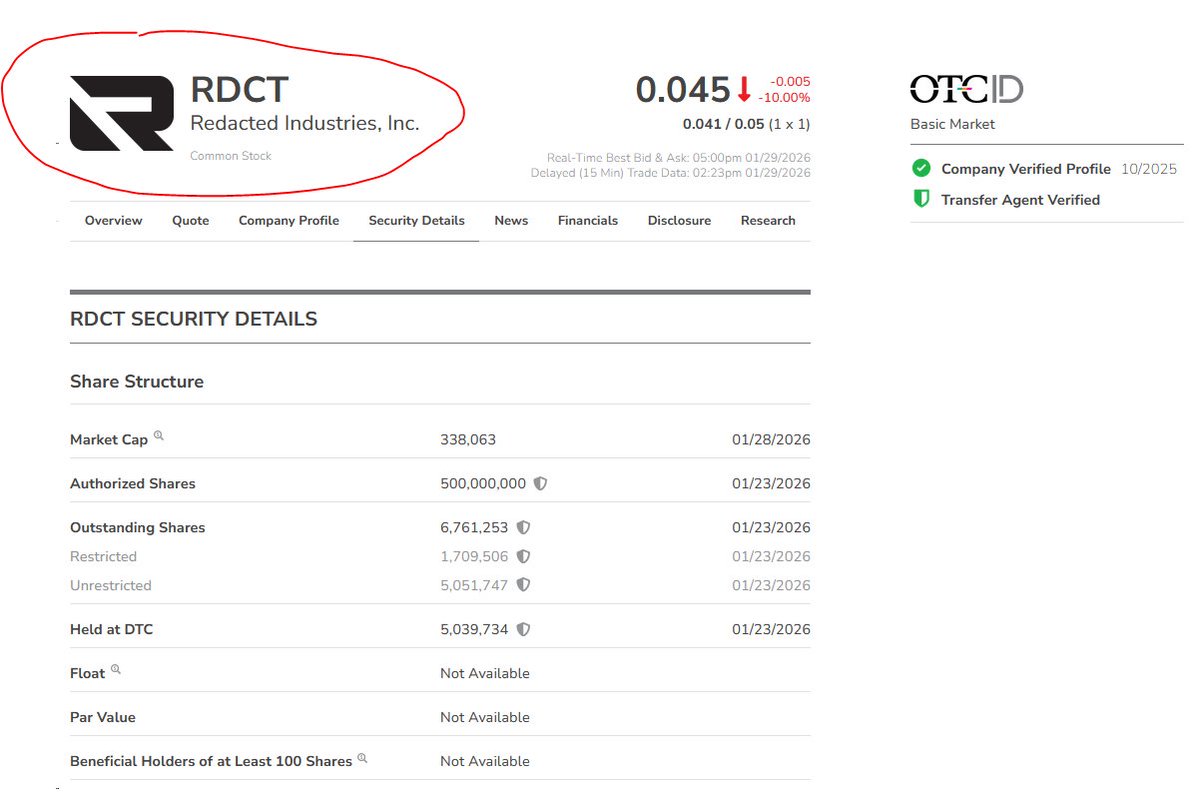
Task: Click the Share Structure heading
Action: pos(137,381)
